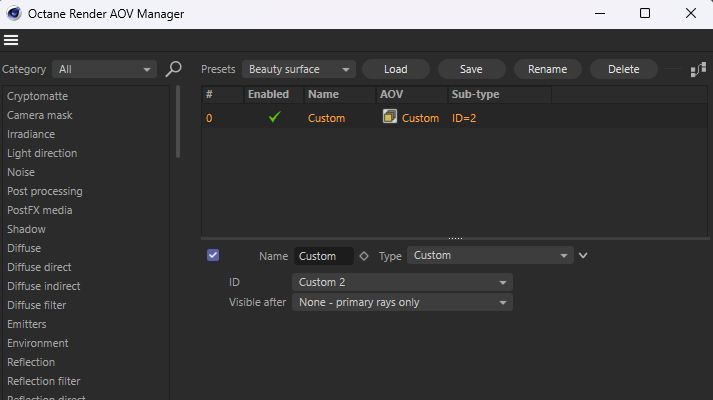Click the Octane logo in title bar
This screenshot has height=400, width=713.
point(14,14)
